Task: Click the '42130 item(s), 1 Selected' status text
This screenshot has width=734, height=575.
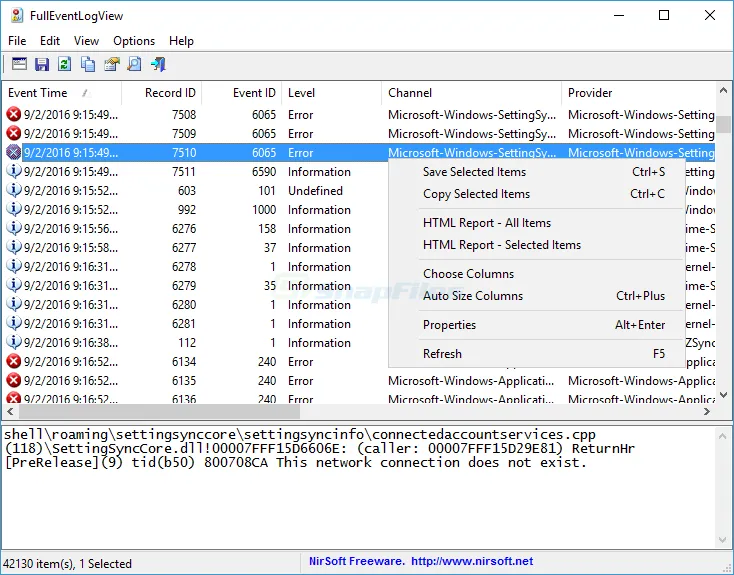Action: pyautogui.click(x=67, y=563)
